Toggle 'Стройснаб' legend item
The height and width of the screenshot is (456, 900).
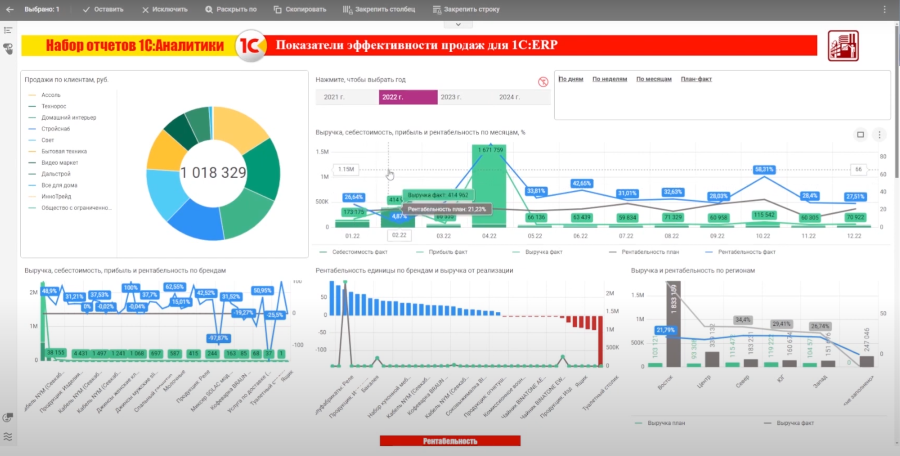49,129
